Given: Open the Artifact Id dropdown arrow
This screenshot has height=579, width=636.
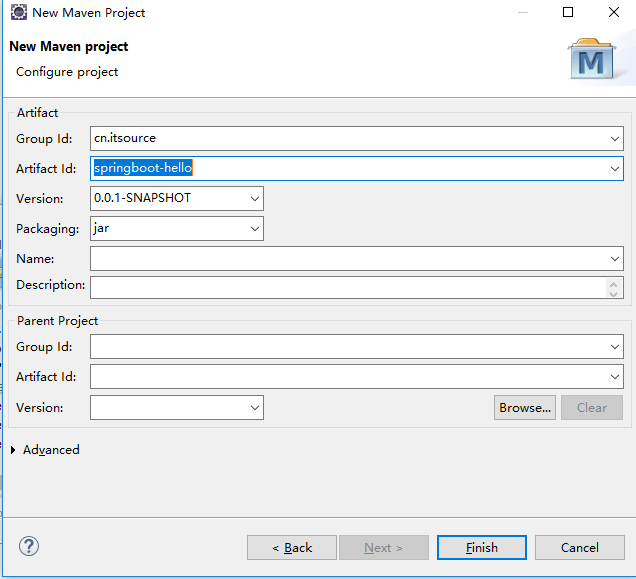Looking at the screenshot, I should pyautogui.click(x=615, y=169).
